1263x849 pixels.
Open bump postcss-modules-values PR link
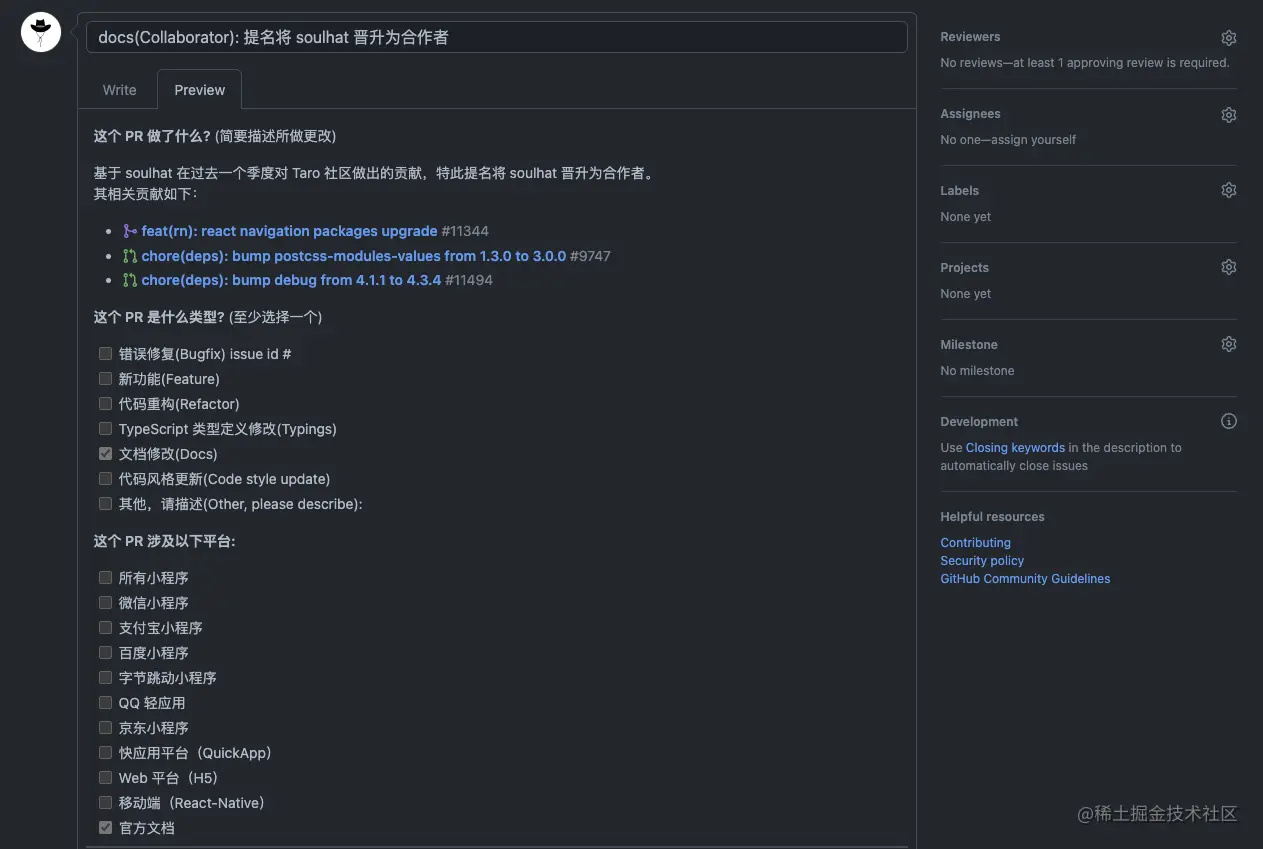click(353, 256)
